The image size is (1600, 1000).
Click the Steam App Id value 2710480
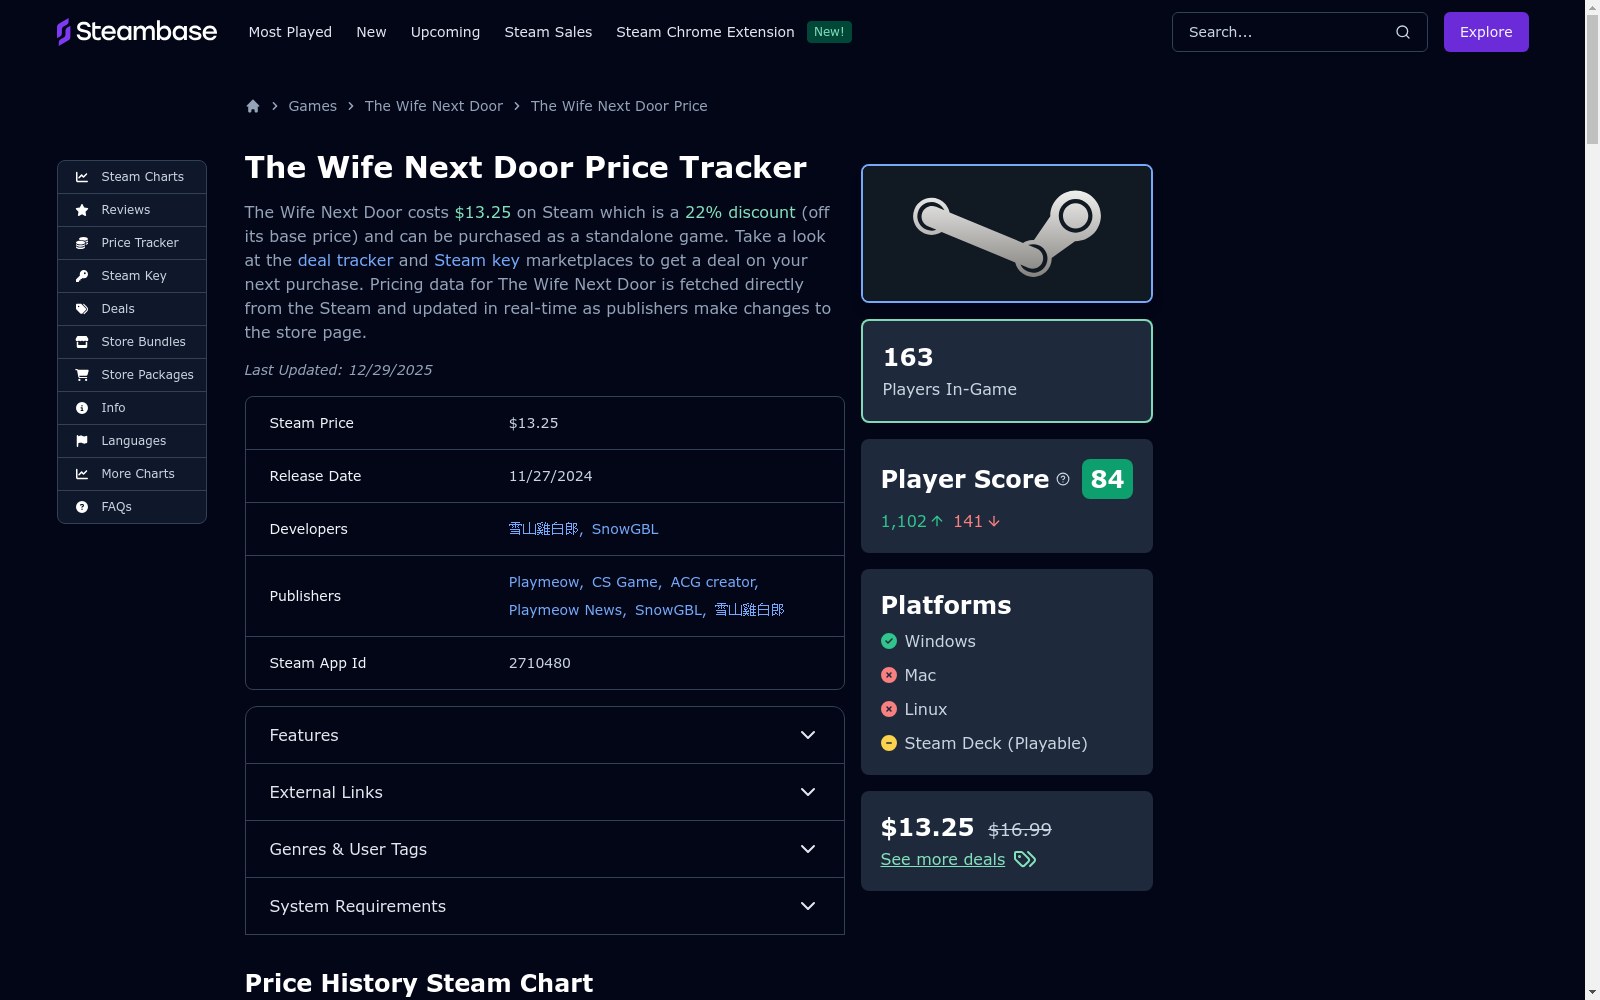(x=540, y=663)
